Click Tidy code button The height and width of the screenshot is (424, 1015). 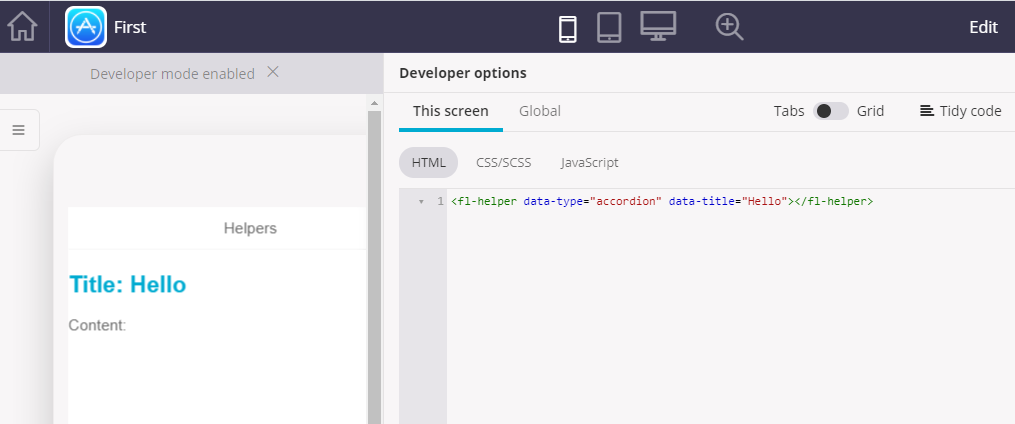point(960,111)
